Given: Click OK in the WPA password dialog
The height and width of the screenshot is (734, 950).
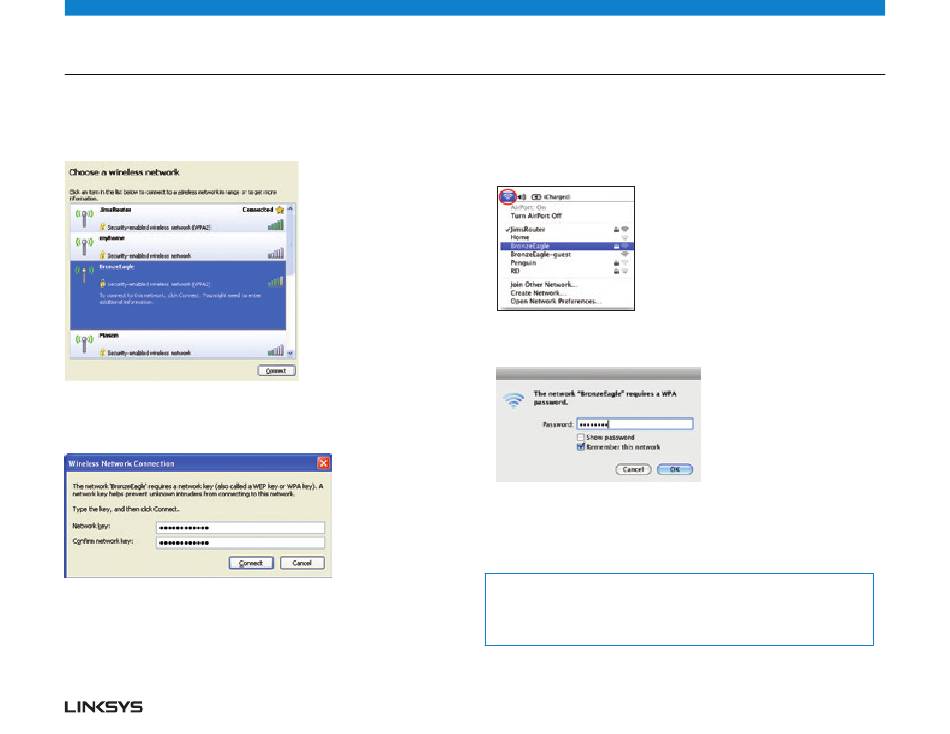Looking at the screenshot, I should (675, 468).
